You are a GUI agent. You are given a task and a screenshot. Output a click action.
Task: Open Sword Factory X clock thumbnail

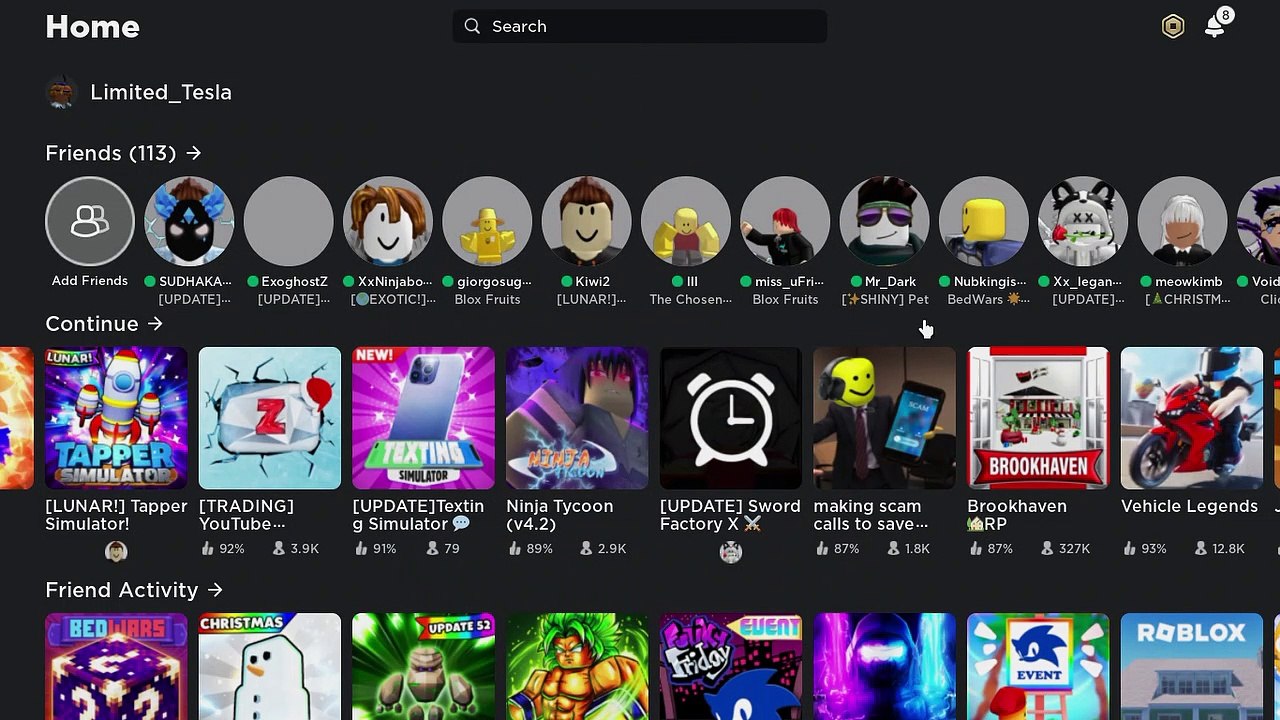731,418
